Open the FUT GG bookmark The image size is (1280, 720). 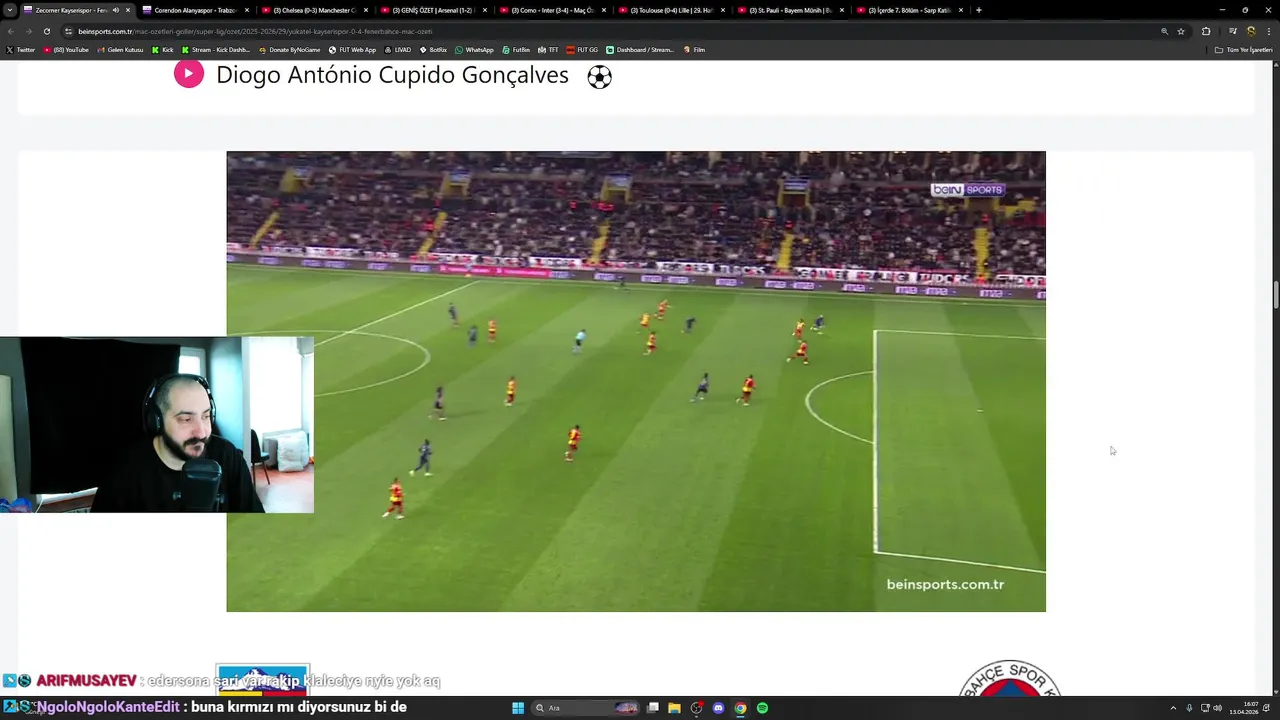coord(582,50)
